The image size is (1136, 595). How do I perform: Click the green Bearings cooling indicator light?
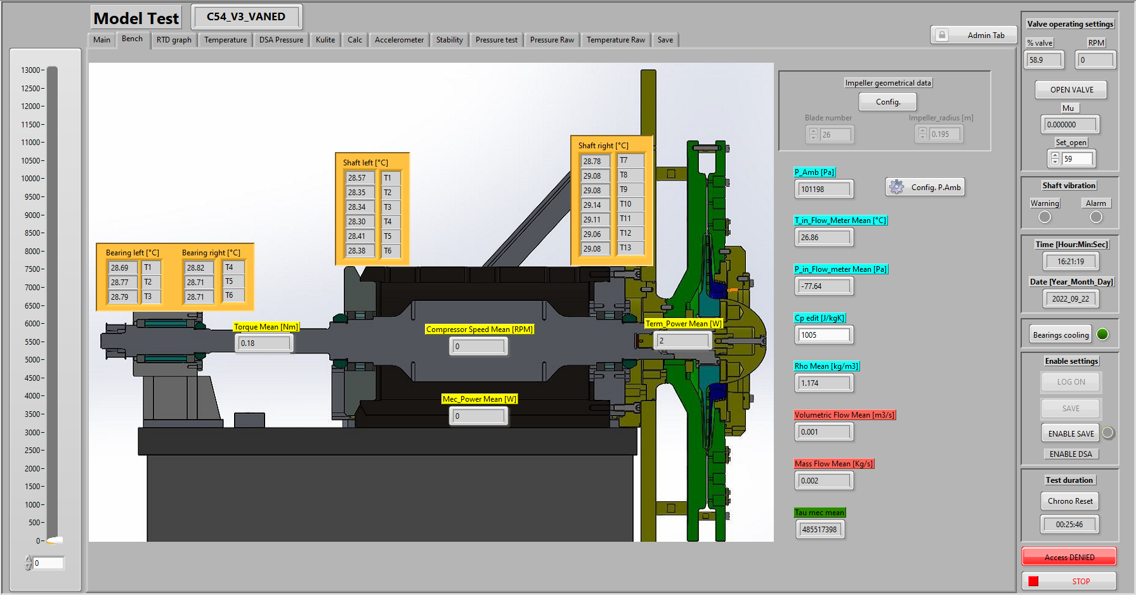pos(1103,334)
